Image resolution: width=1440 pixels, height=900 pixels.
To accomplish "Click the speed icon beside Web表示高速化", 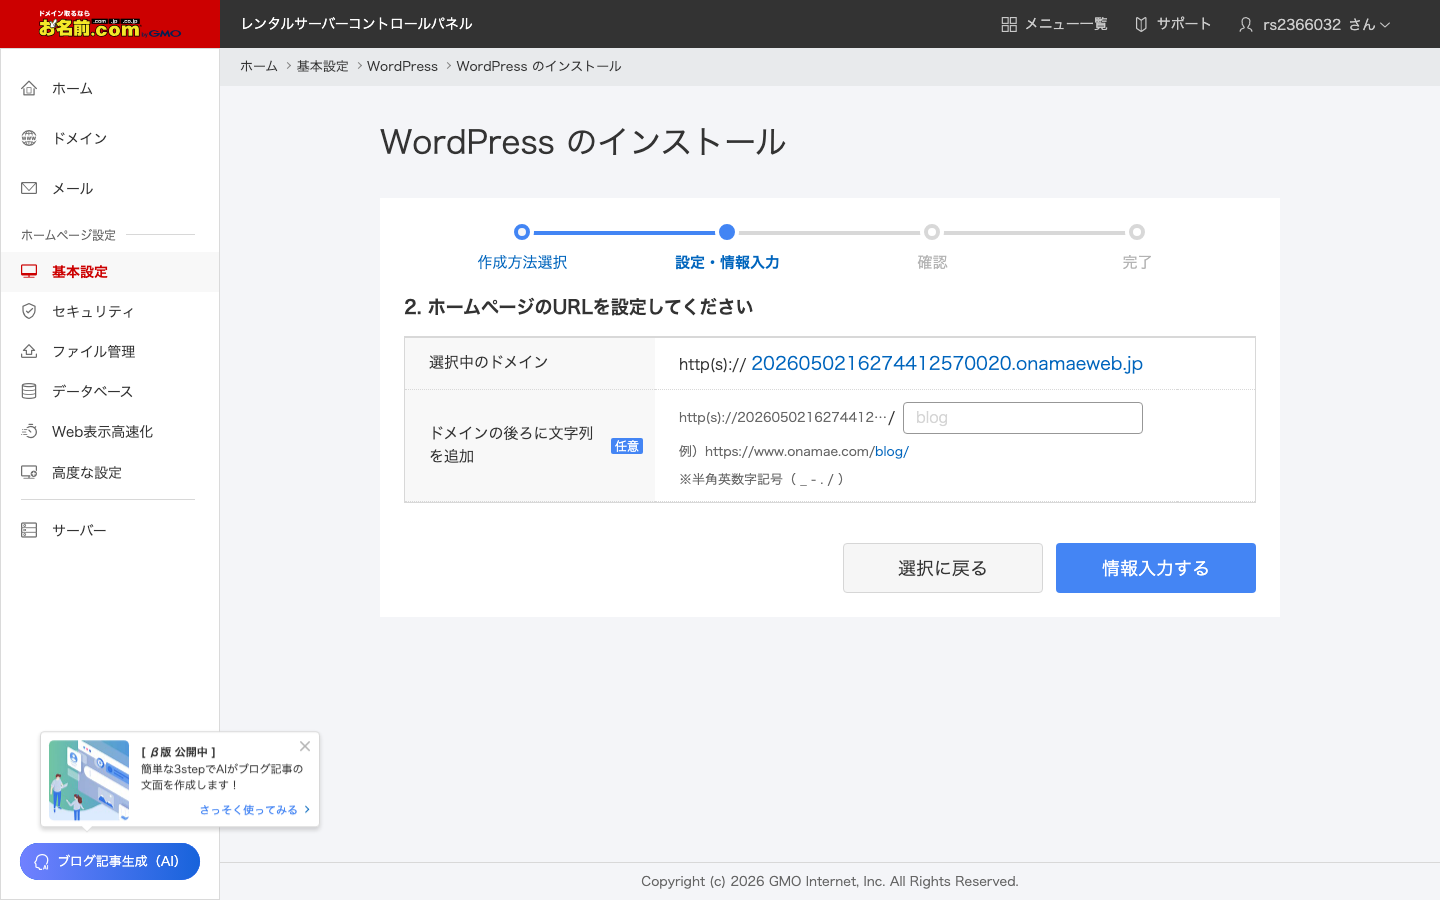I will point(29,431).
